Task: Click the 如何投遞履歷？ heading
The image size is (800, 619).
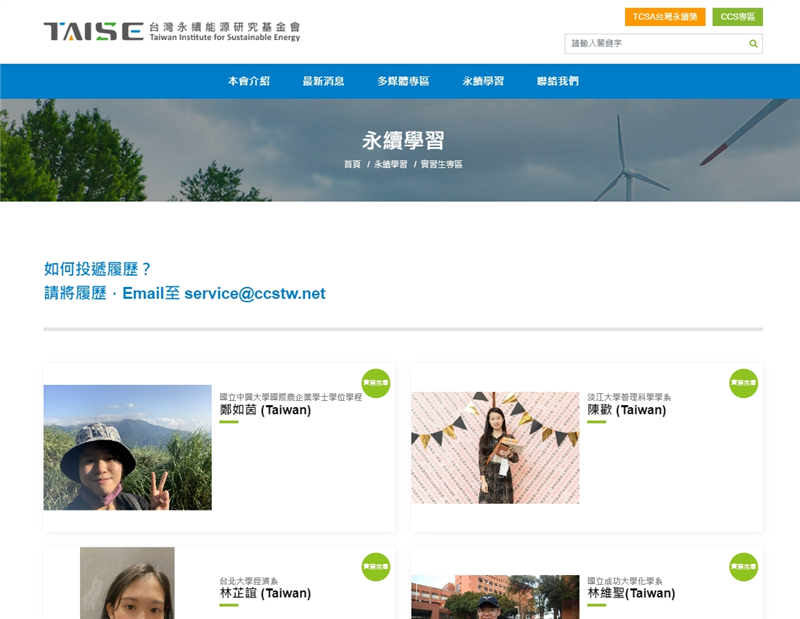Action: click(x=97, y=269)
